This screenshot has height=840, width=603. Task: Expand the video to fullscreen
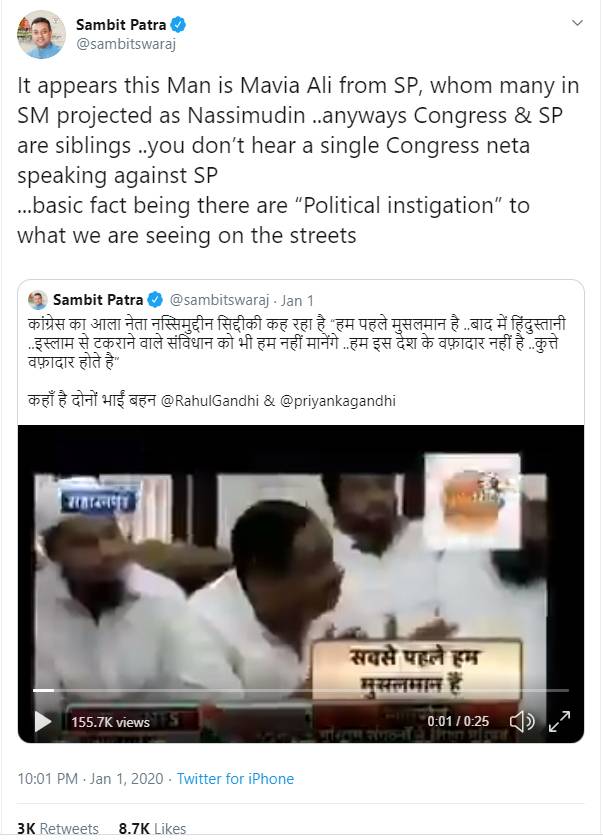(x=560, y=722)
